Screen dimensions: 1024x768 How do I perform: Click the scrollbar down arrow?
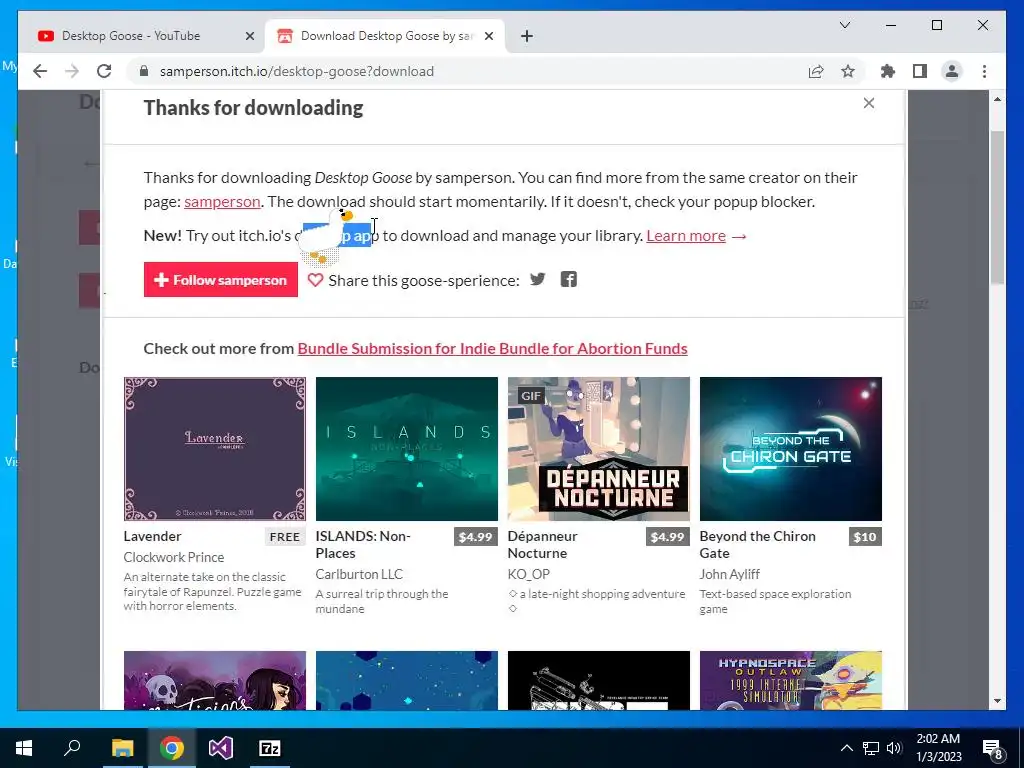(997, 701)
